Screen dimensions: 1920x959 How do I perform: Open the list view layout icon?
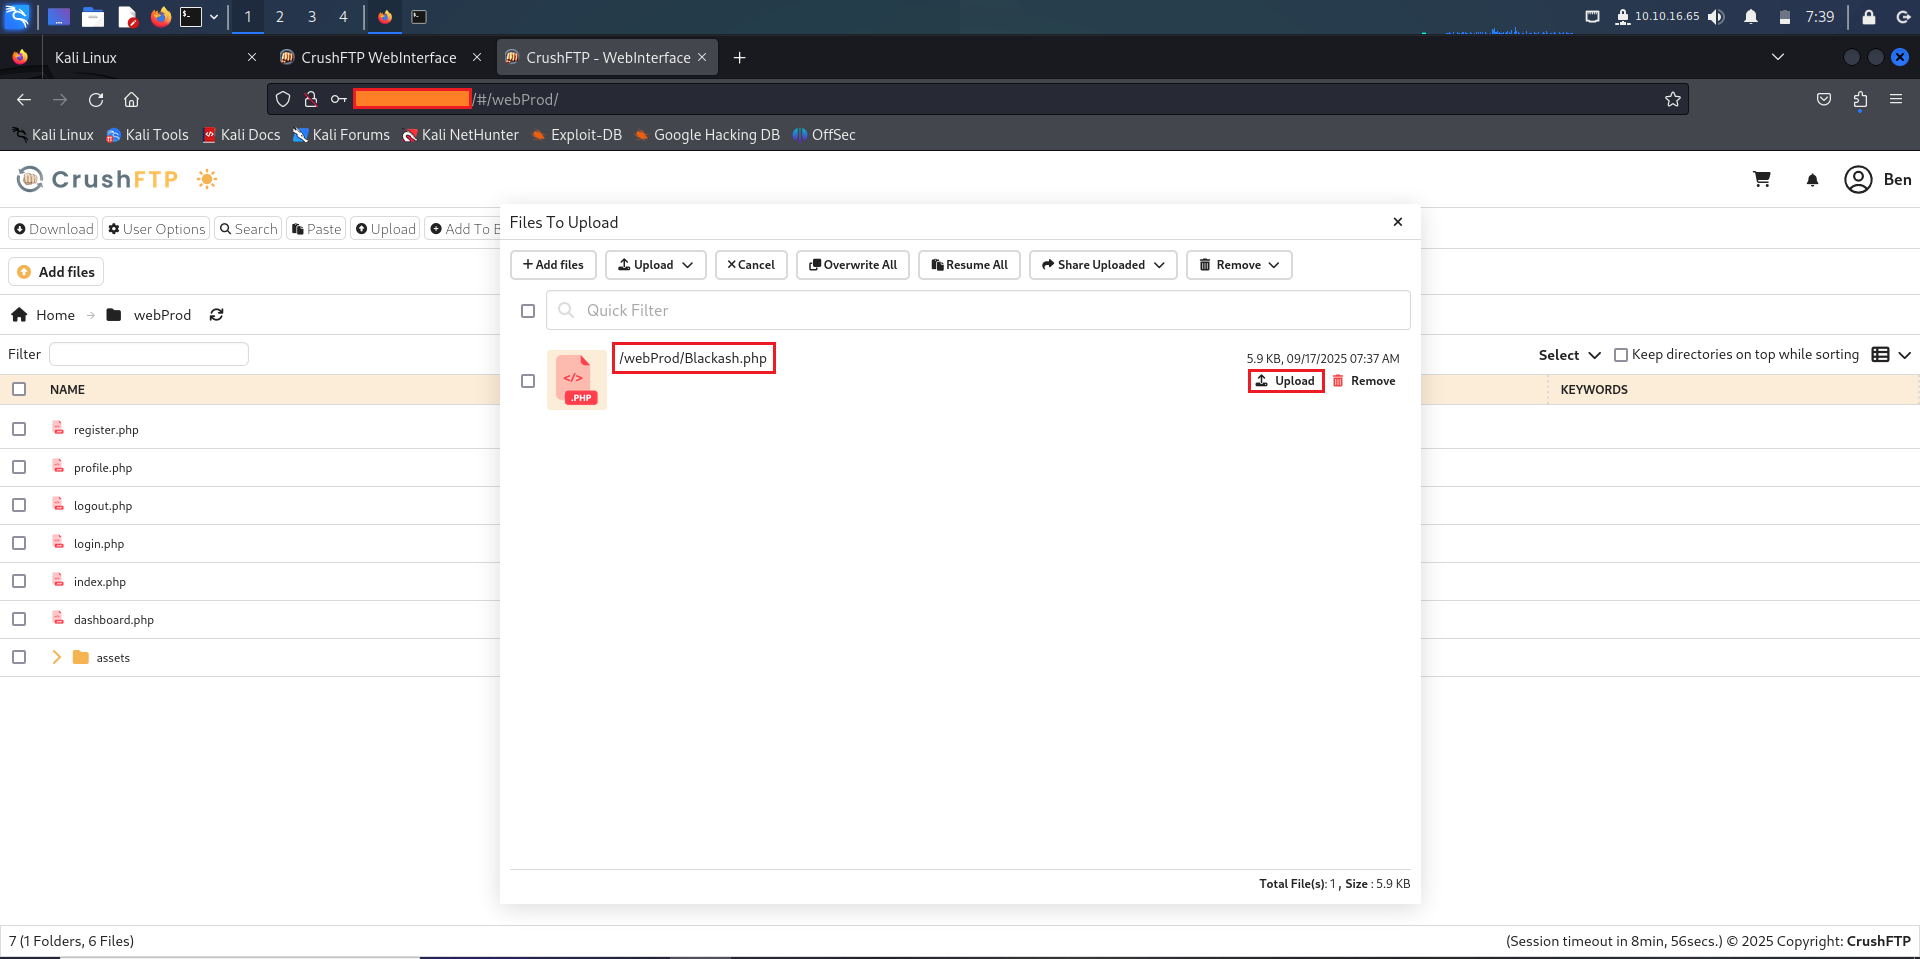click(1880, 355)
